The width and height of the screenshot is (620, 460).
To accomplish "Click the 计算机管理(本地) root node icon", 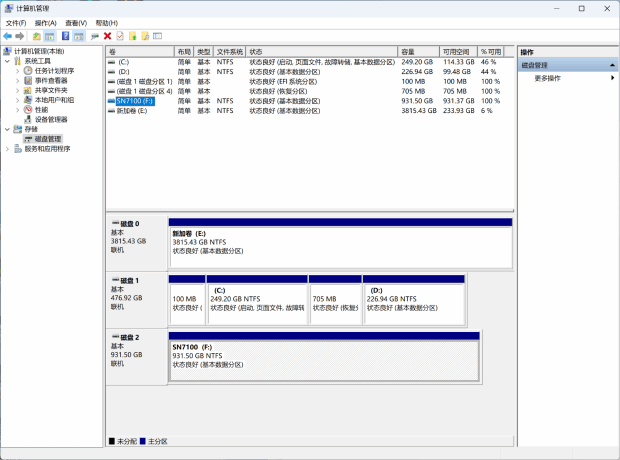I will [x=8, y=51].
